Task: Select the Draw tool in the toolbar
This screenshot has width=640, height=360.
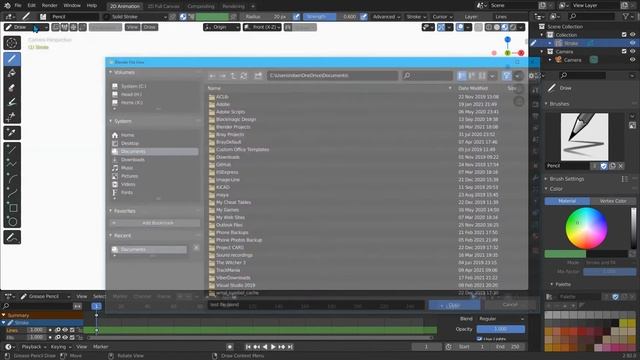Action: tap(12, 59)
